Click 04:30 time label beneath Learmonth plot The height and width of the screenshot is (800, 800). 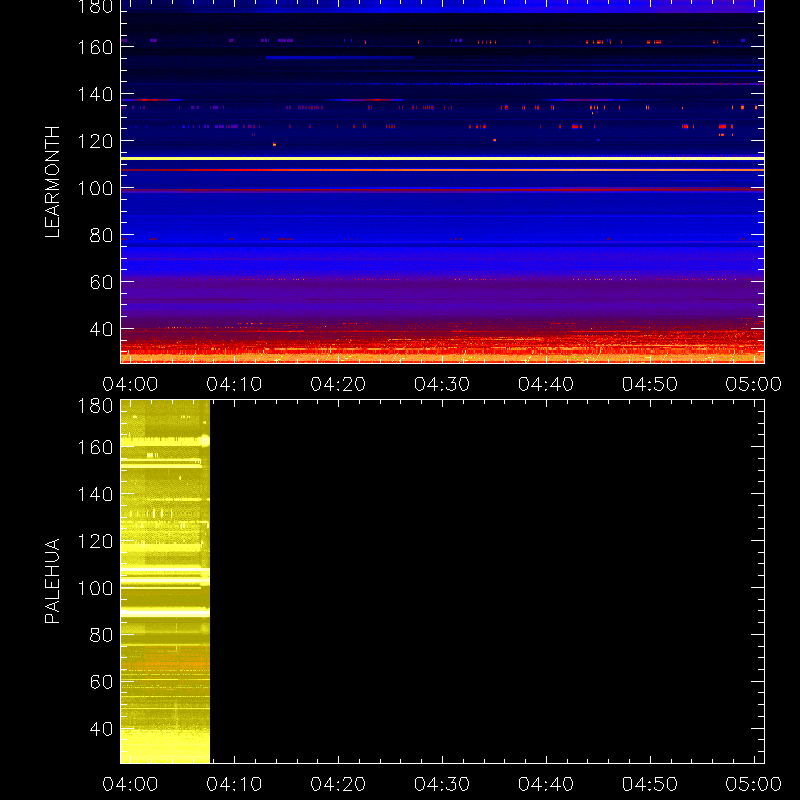click(x=442, y=384)
